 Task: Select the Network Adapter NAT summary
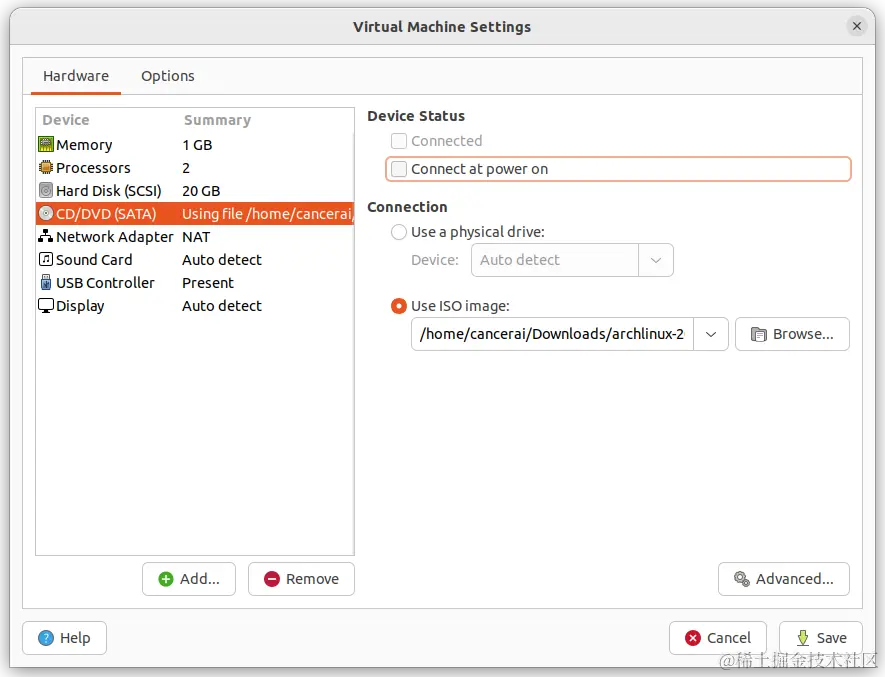[x=196, y=237]
